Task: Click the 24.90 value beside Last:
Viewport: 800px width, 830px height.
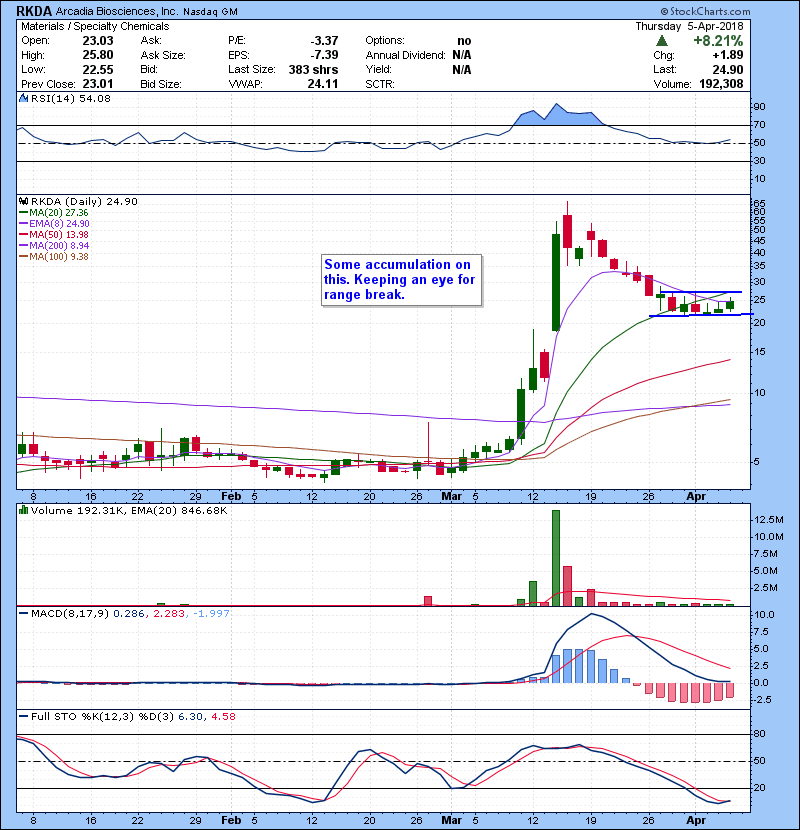Action: point(728,69)
